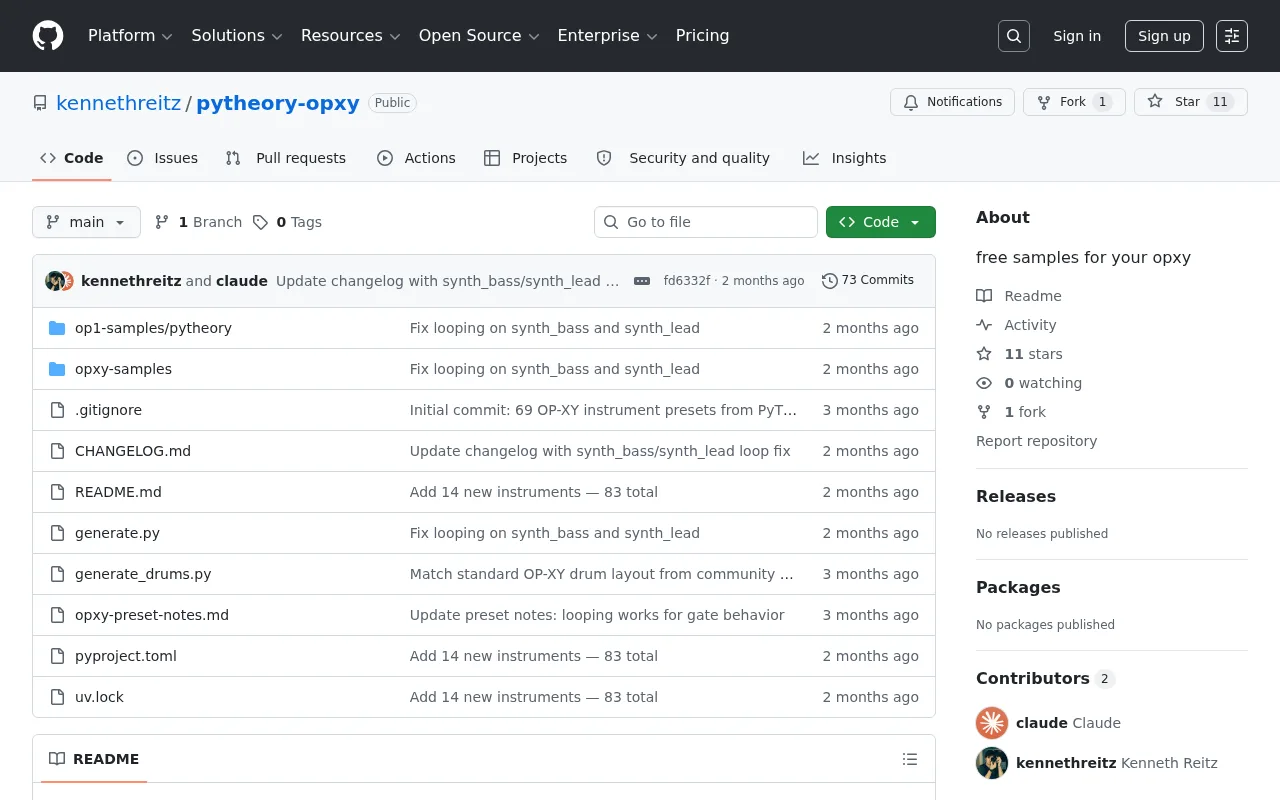Open the Resources dropdown menu
The height and width of the screenshot is (800, 1280).
tap(350, 36)
